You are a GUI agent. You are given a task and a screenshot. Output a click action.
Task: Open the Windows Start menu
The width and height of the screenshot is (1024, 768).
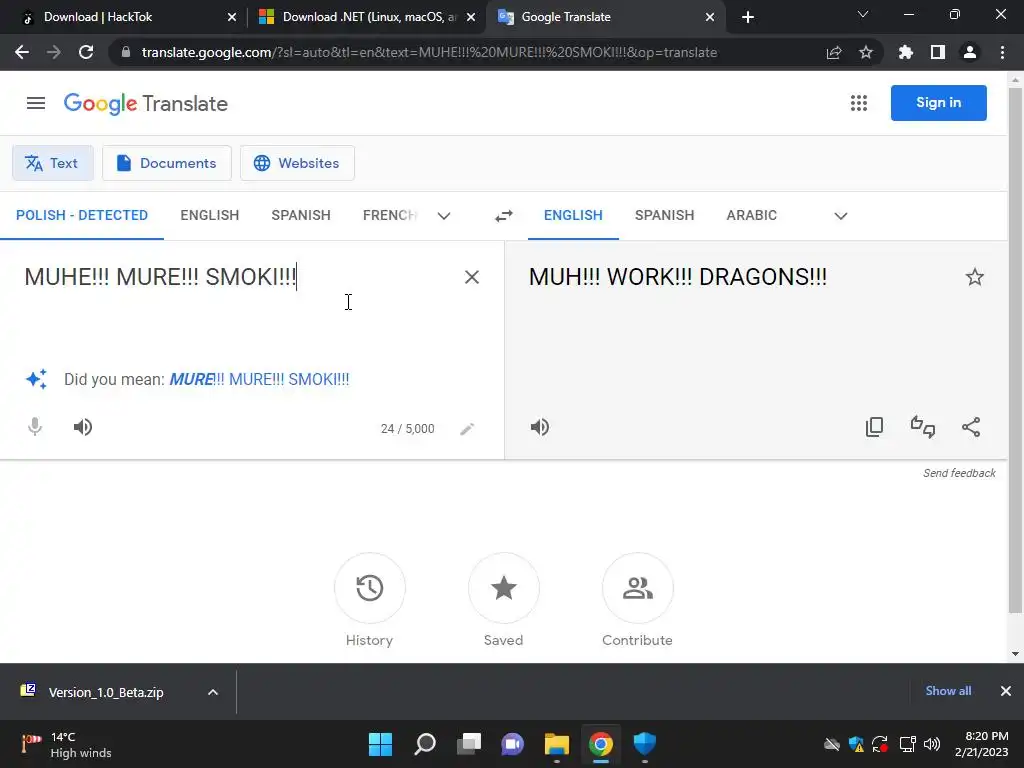tap(380, 744)
